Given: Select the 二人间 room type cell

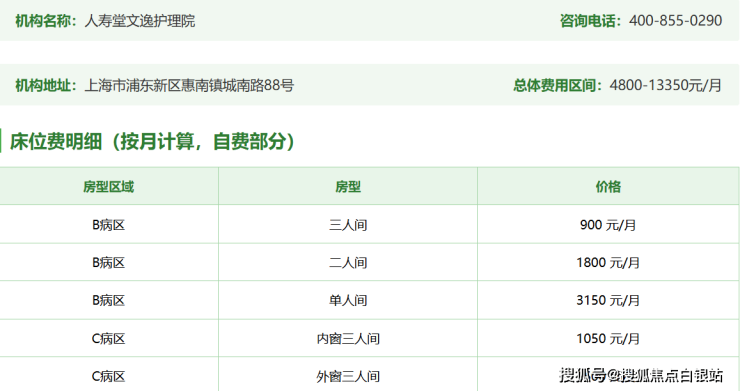Looking at the screenshot, I should pos(348,263).
